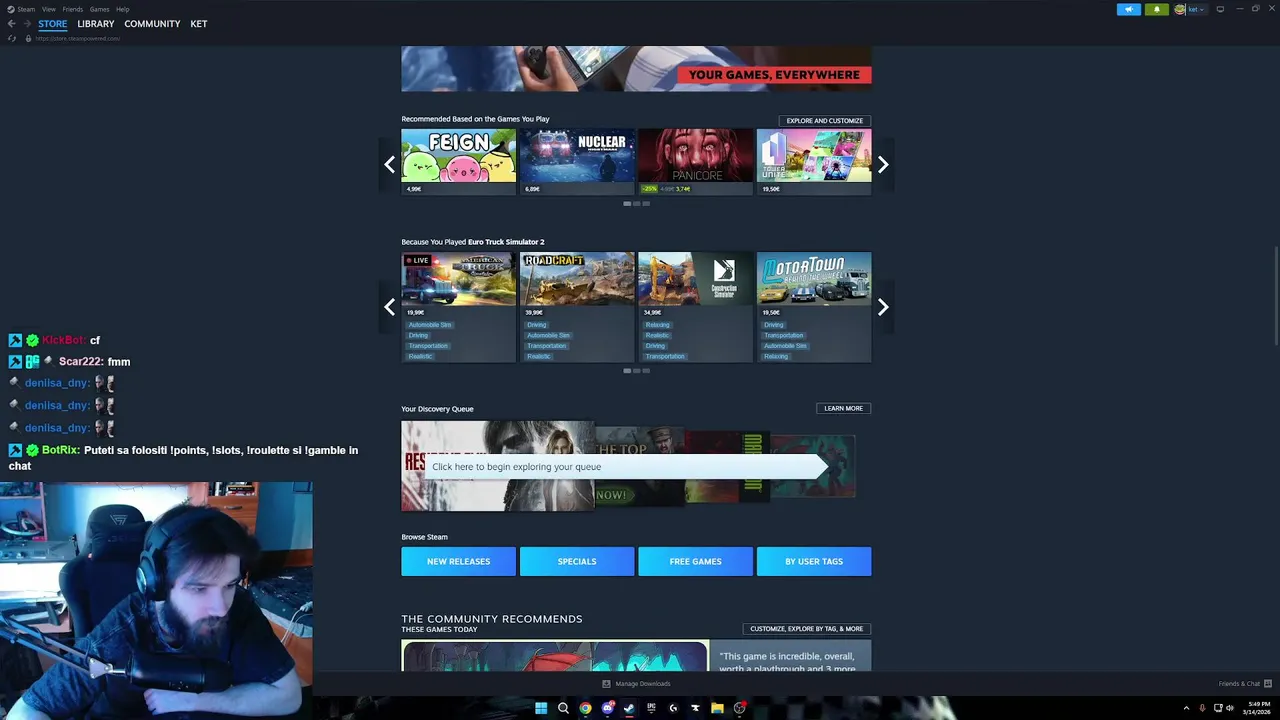Click the padlock icon beside the URL
The height and width of the screenshot is (720, 1280).
coord(28,38)
